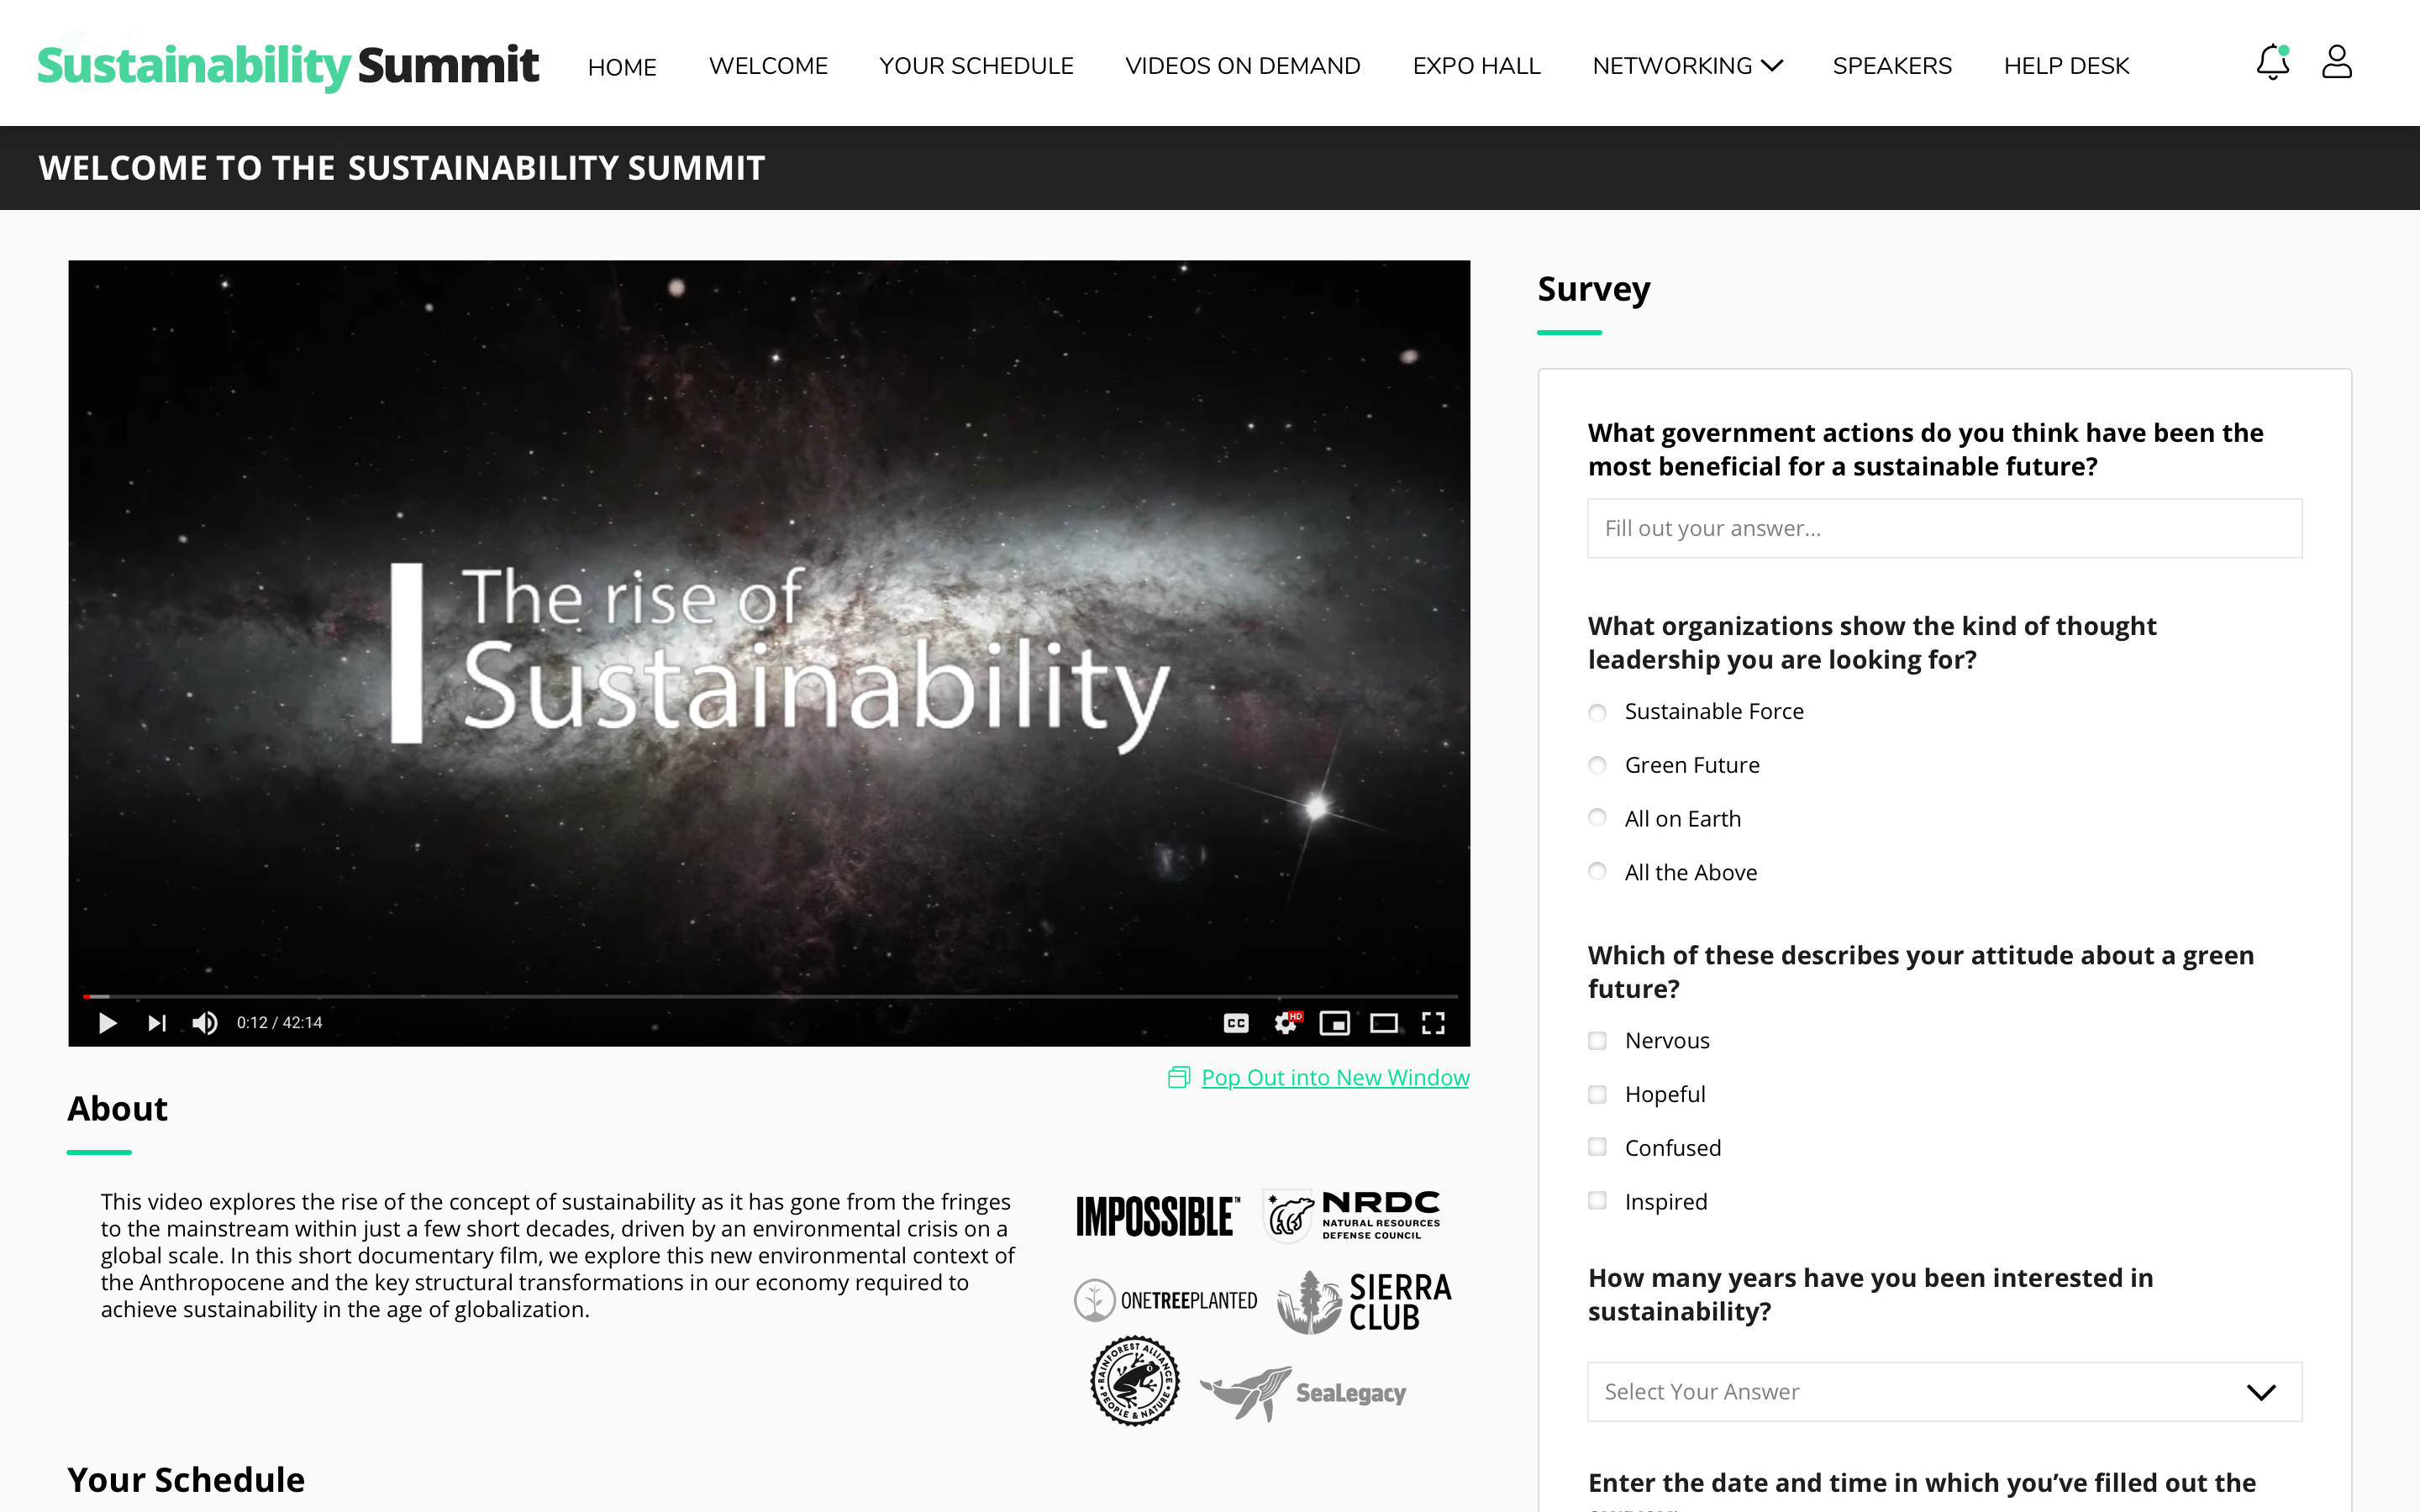Open user profile icon
The image size is (2420, 1512).
2336,62
